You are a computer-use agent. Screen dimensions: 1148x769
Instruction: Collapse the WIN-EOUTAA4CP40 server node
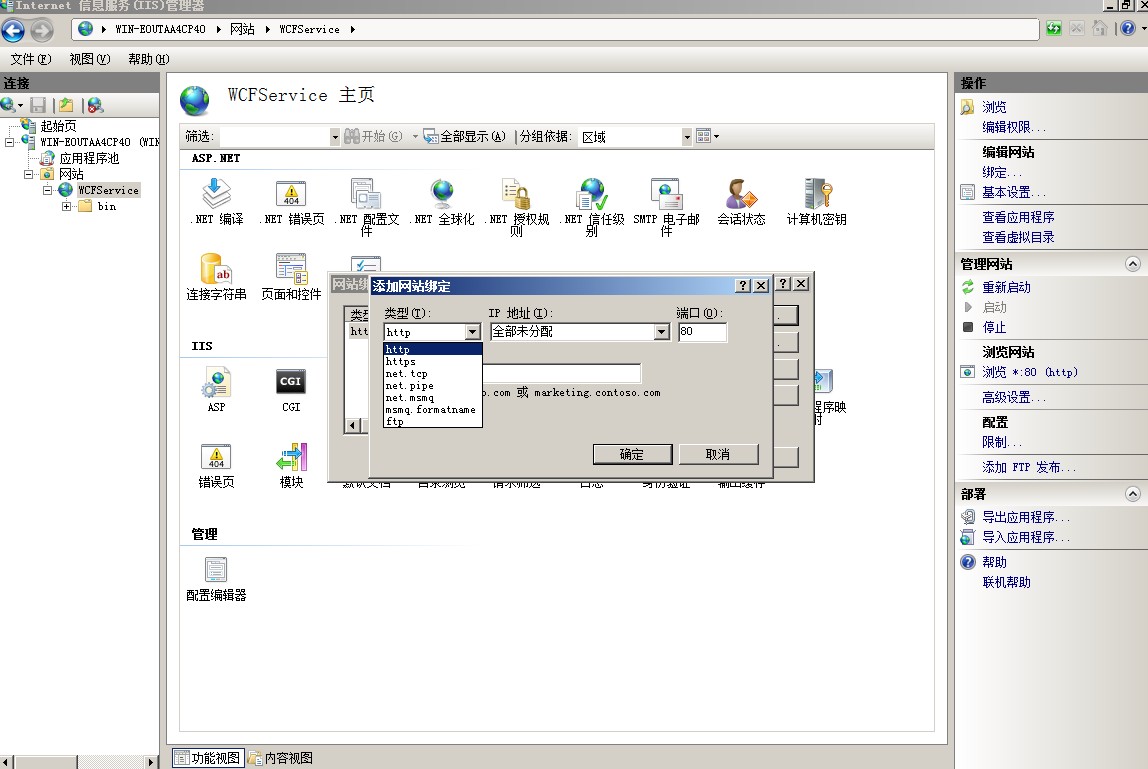(10, 142)
